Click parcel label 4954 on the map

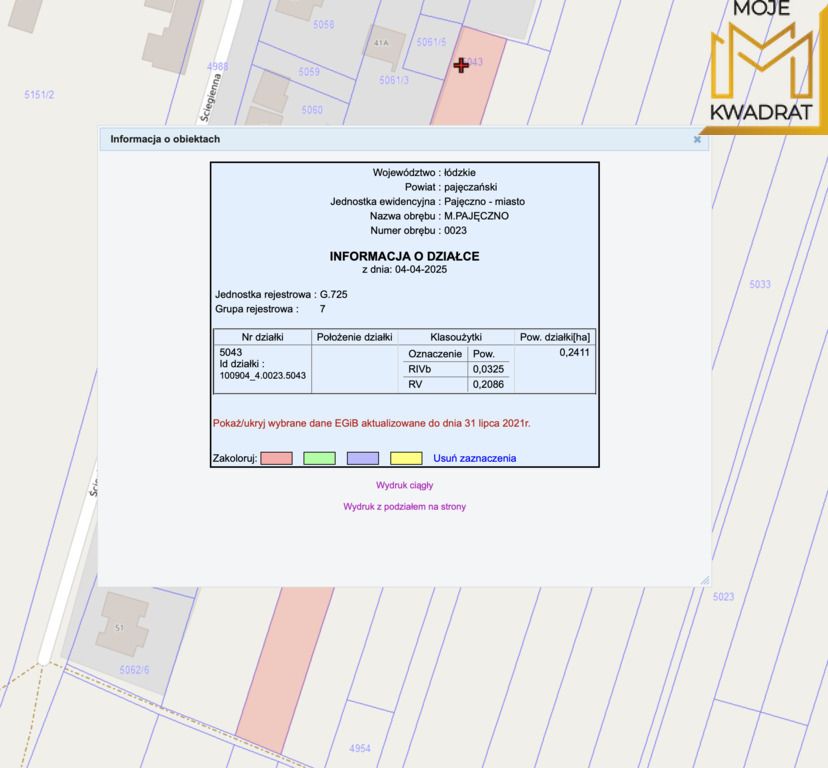(360, 748)
